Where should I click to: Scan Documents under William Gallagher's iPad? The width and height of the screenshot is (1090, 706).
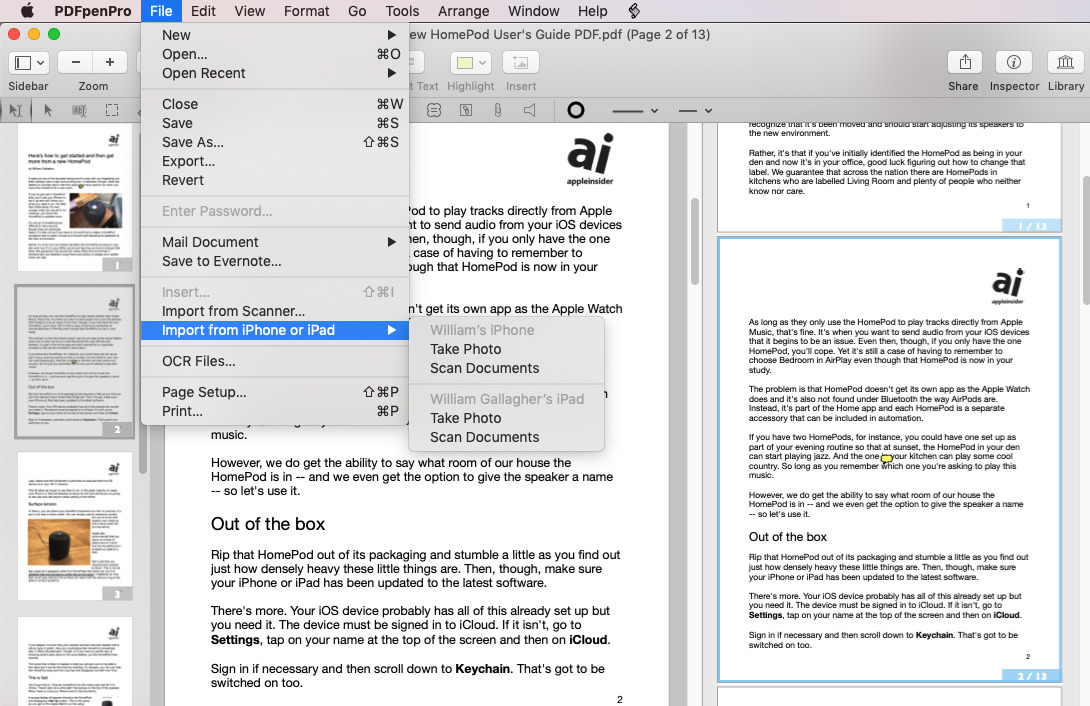(x=507, y=437)
